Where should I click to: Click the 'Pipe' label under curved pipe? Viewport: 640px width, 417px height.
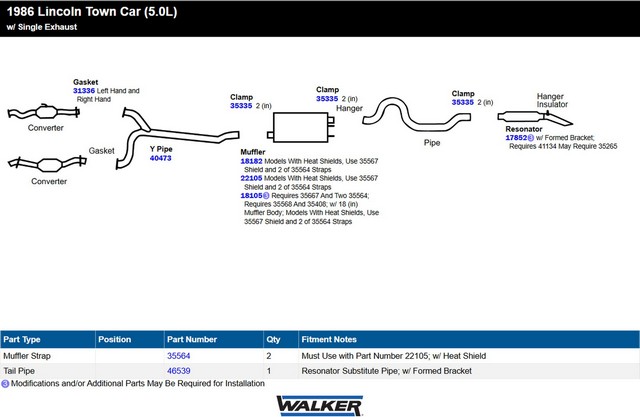432,143
